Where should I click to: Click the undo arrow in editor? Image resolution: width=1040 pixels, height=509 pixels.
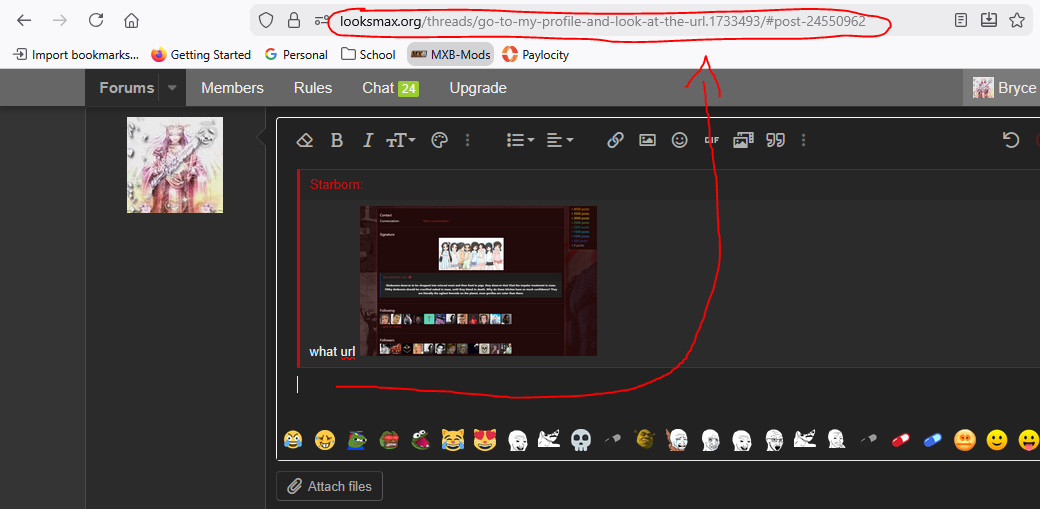pyautogui.click(x=1011, y=141)
